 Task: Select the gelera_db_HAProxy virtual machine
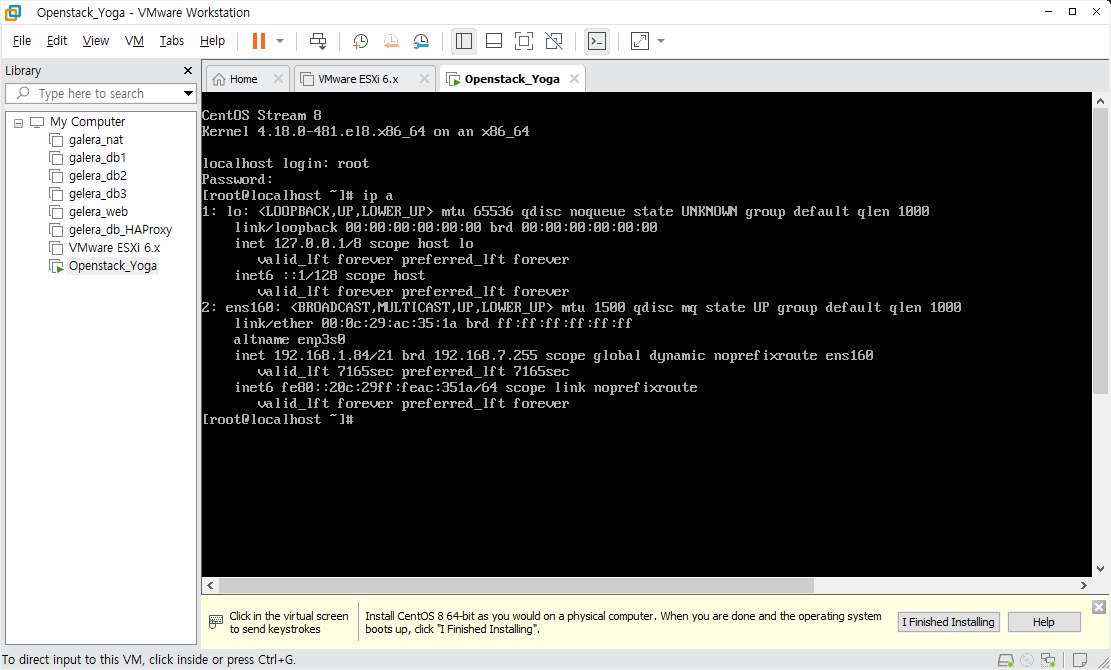120,229
